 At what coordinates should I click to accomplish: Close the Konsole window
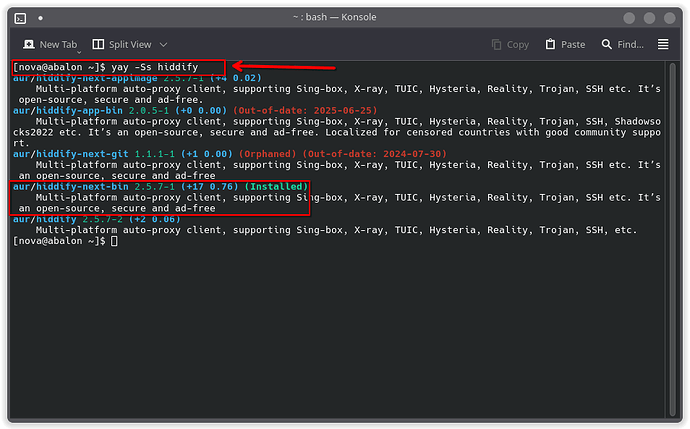coord(669,18)
